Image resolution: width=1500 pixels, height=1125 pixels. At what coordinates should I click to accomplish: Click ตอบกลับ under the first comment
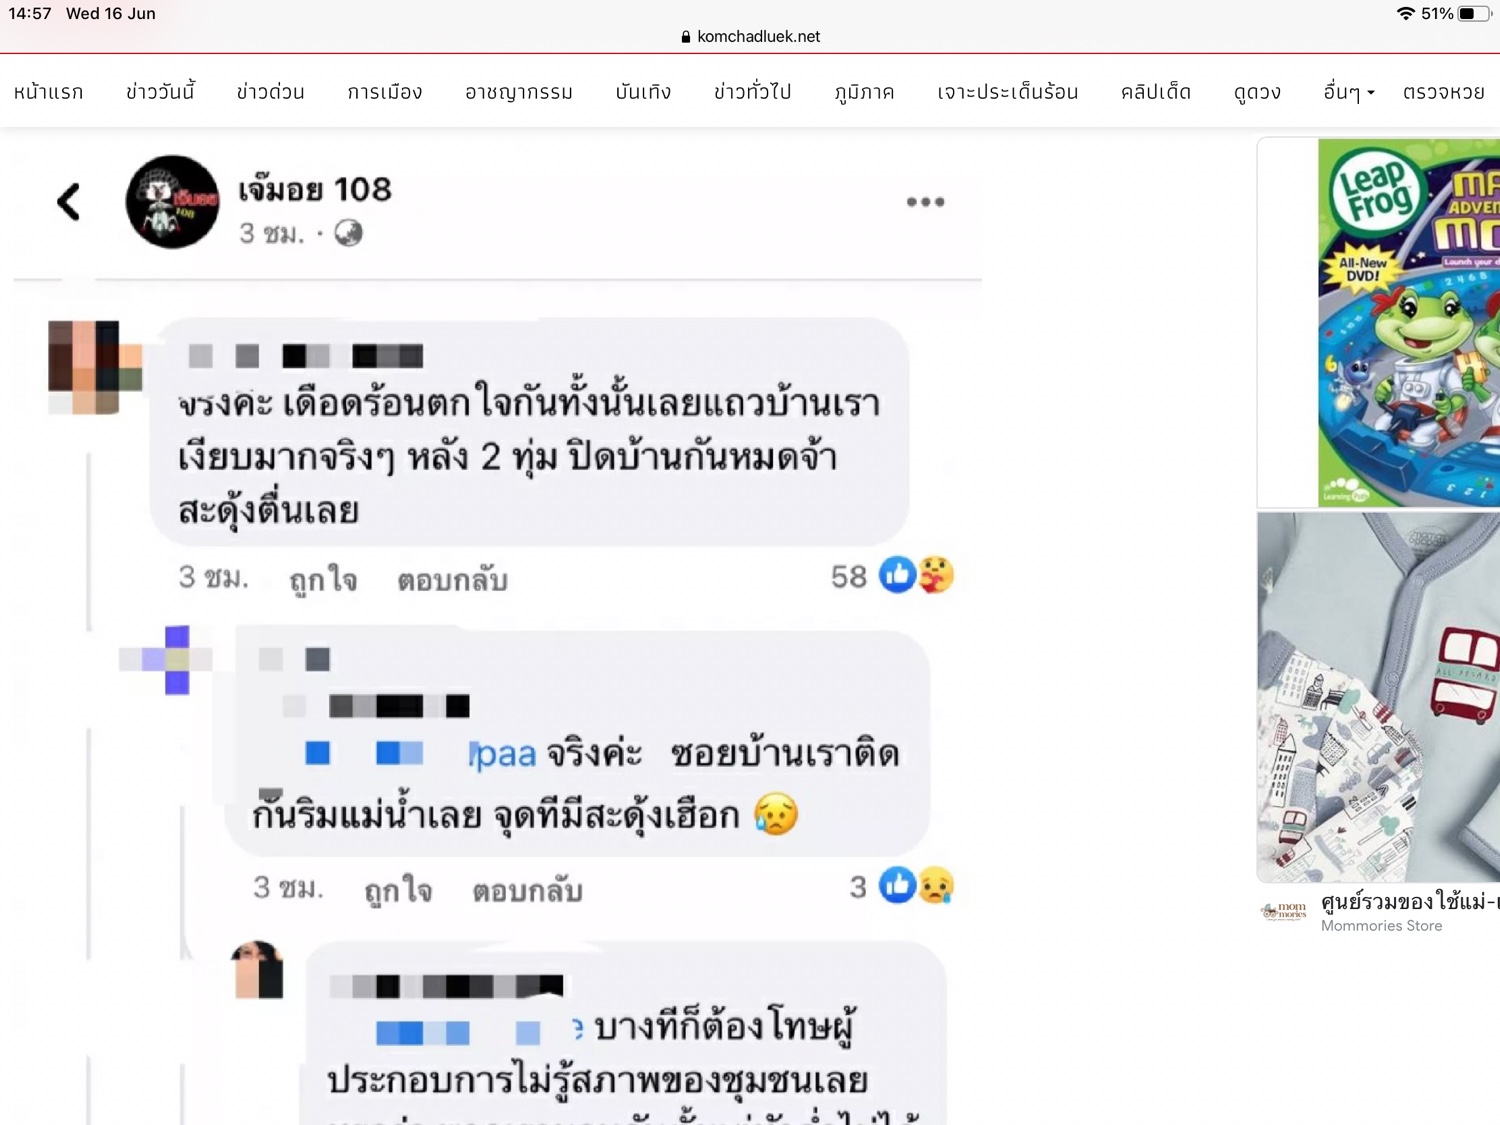452,579
